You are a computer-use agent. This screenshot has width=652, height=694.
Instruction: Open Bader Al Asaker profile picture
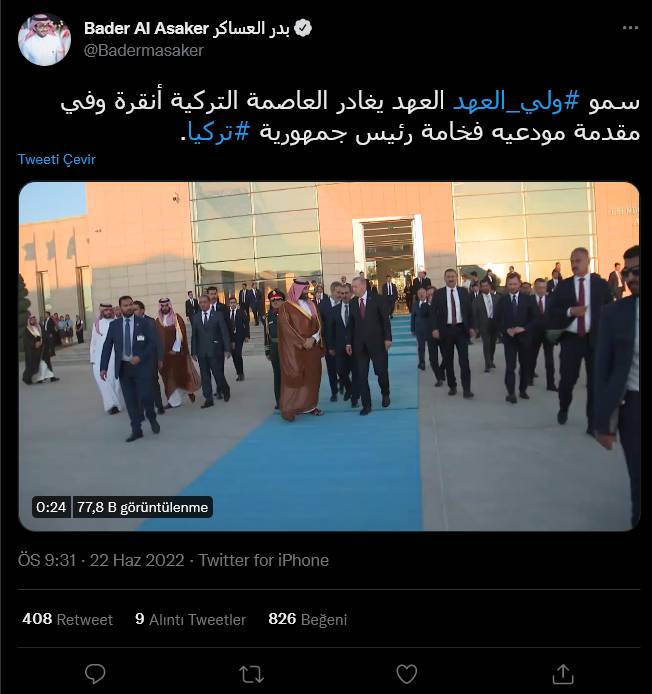[44, 39]
